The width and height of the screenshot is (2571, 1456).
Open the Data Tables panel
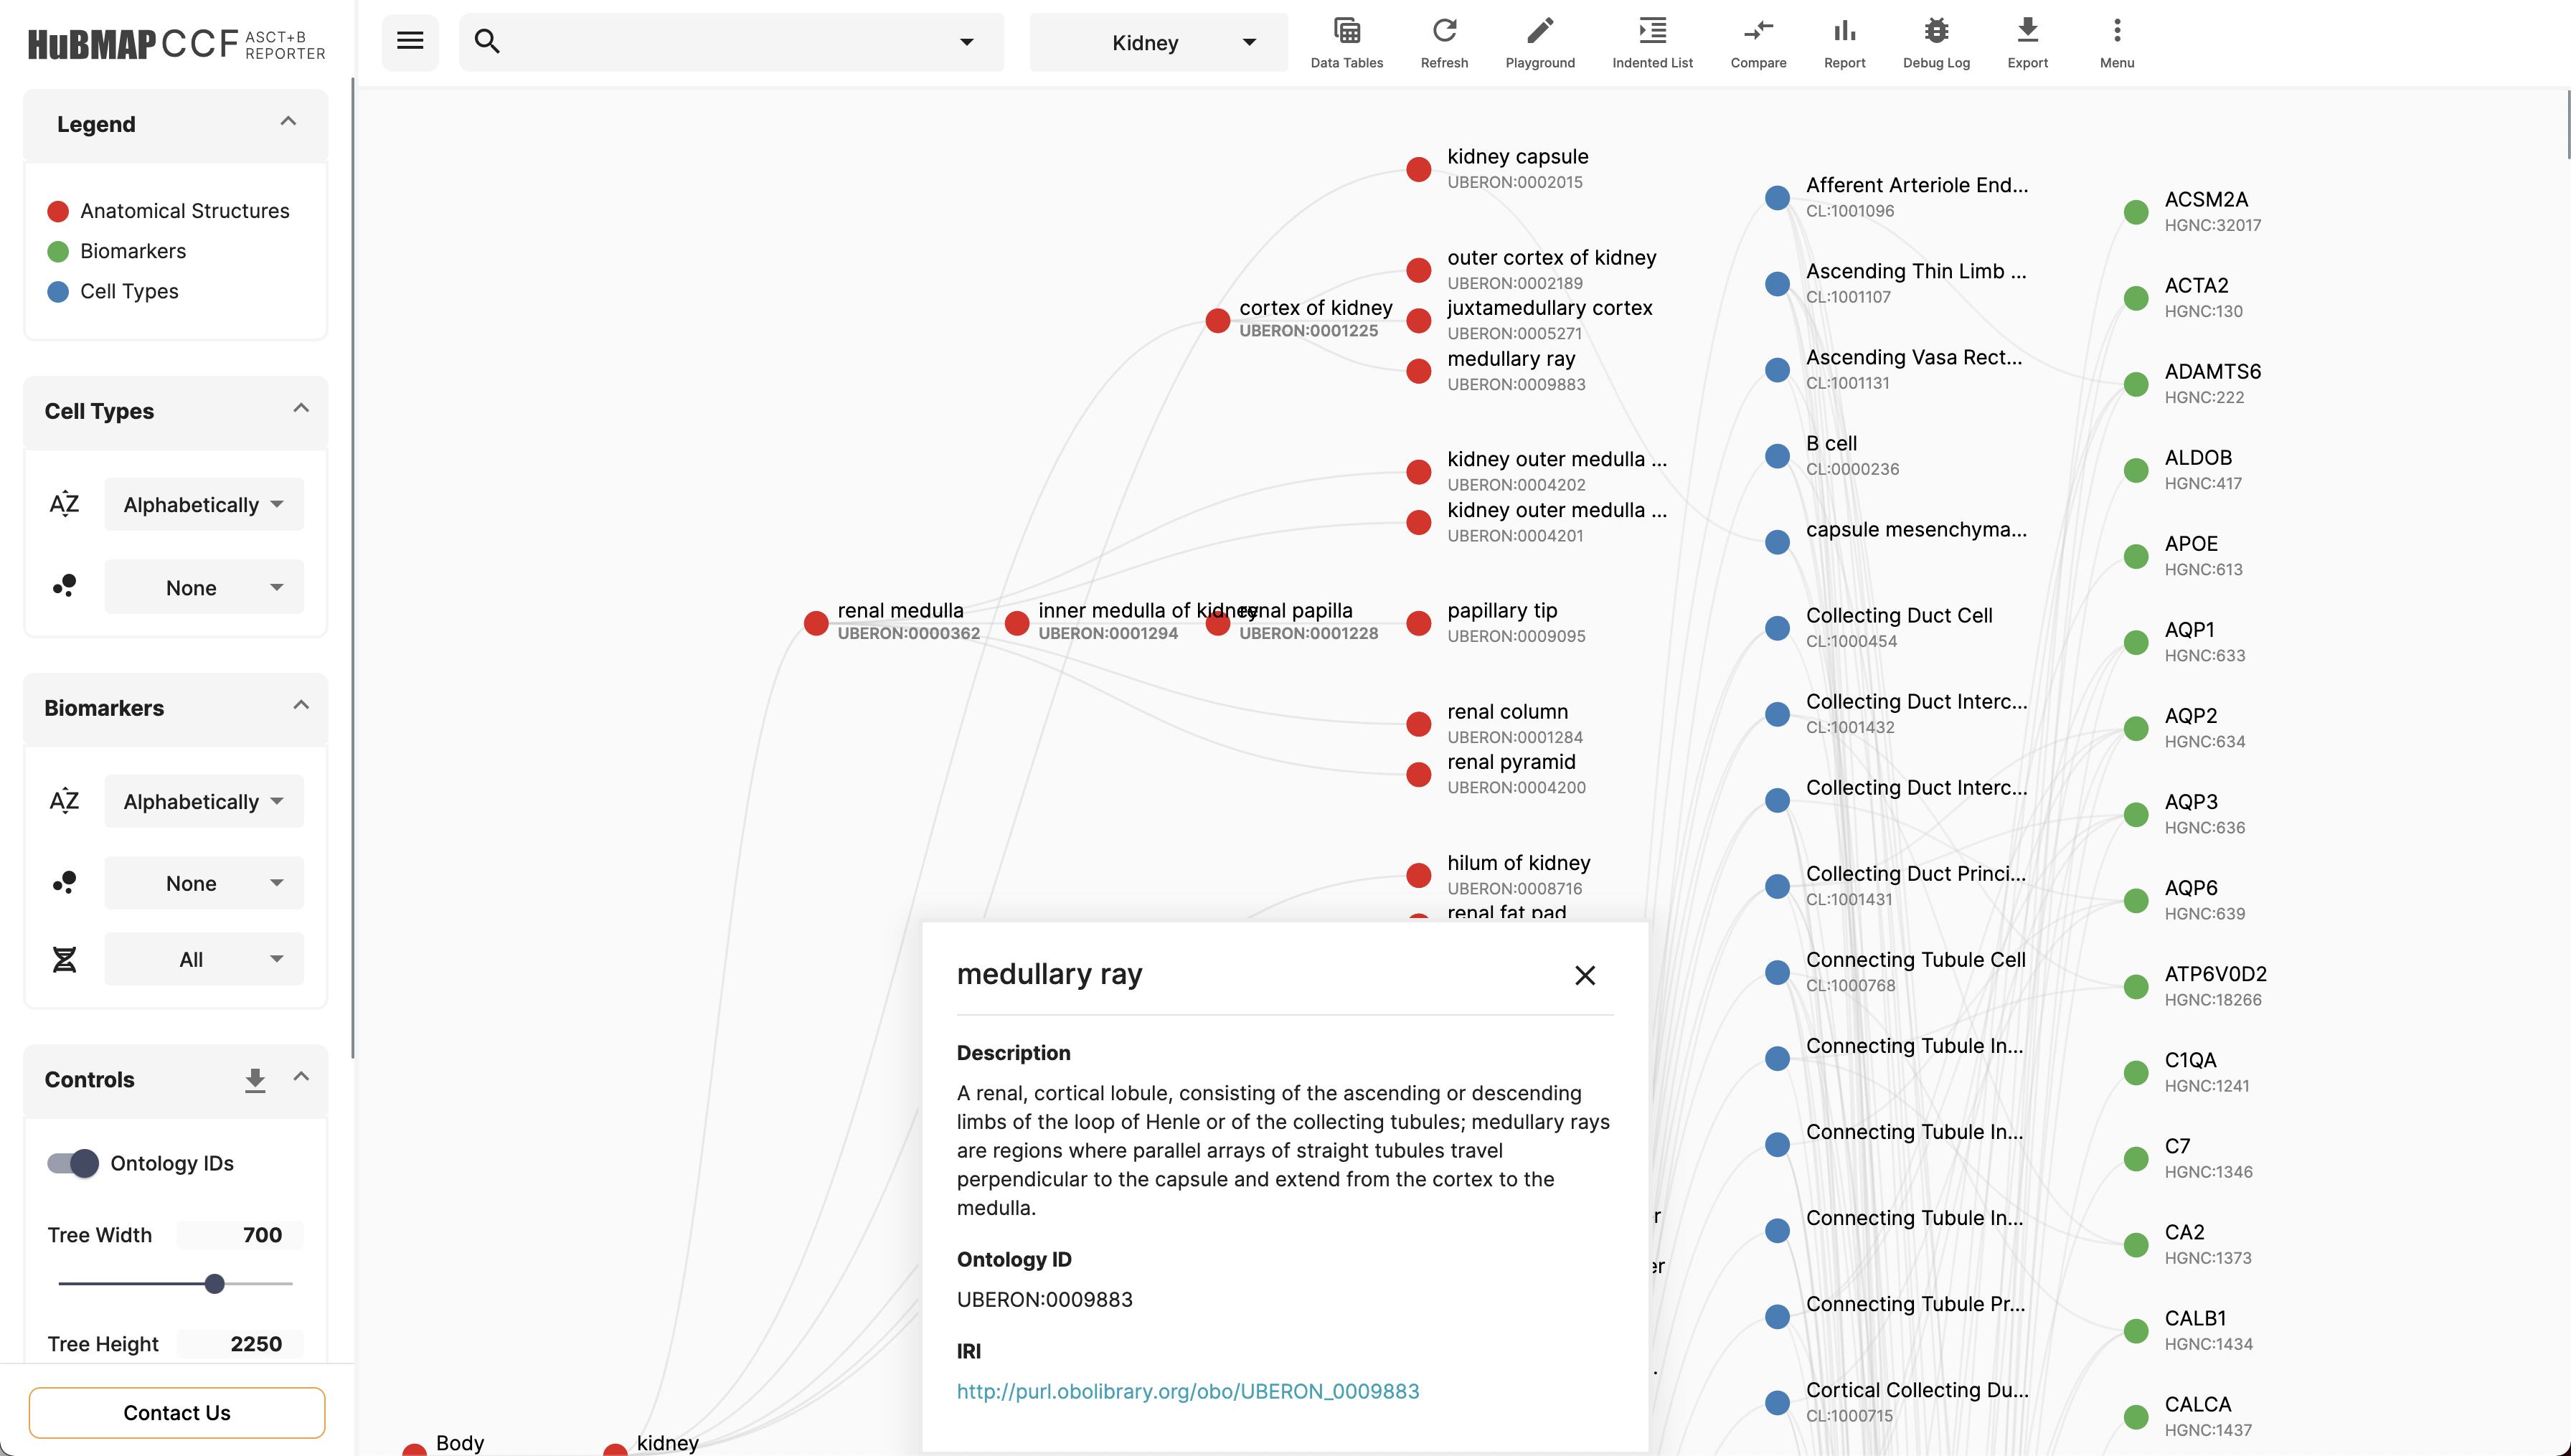click(x=1346, y=42)
